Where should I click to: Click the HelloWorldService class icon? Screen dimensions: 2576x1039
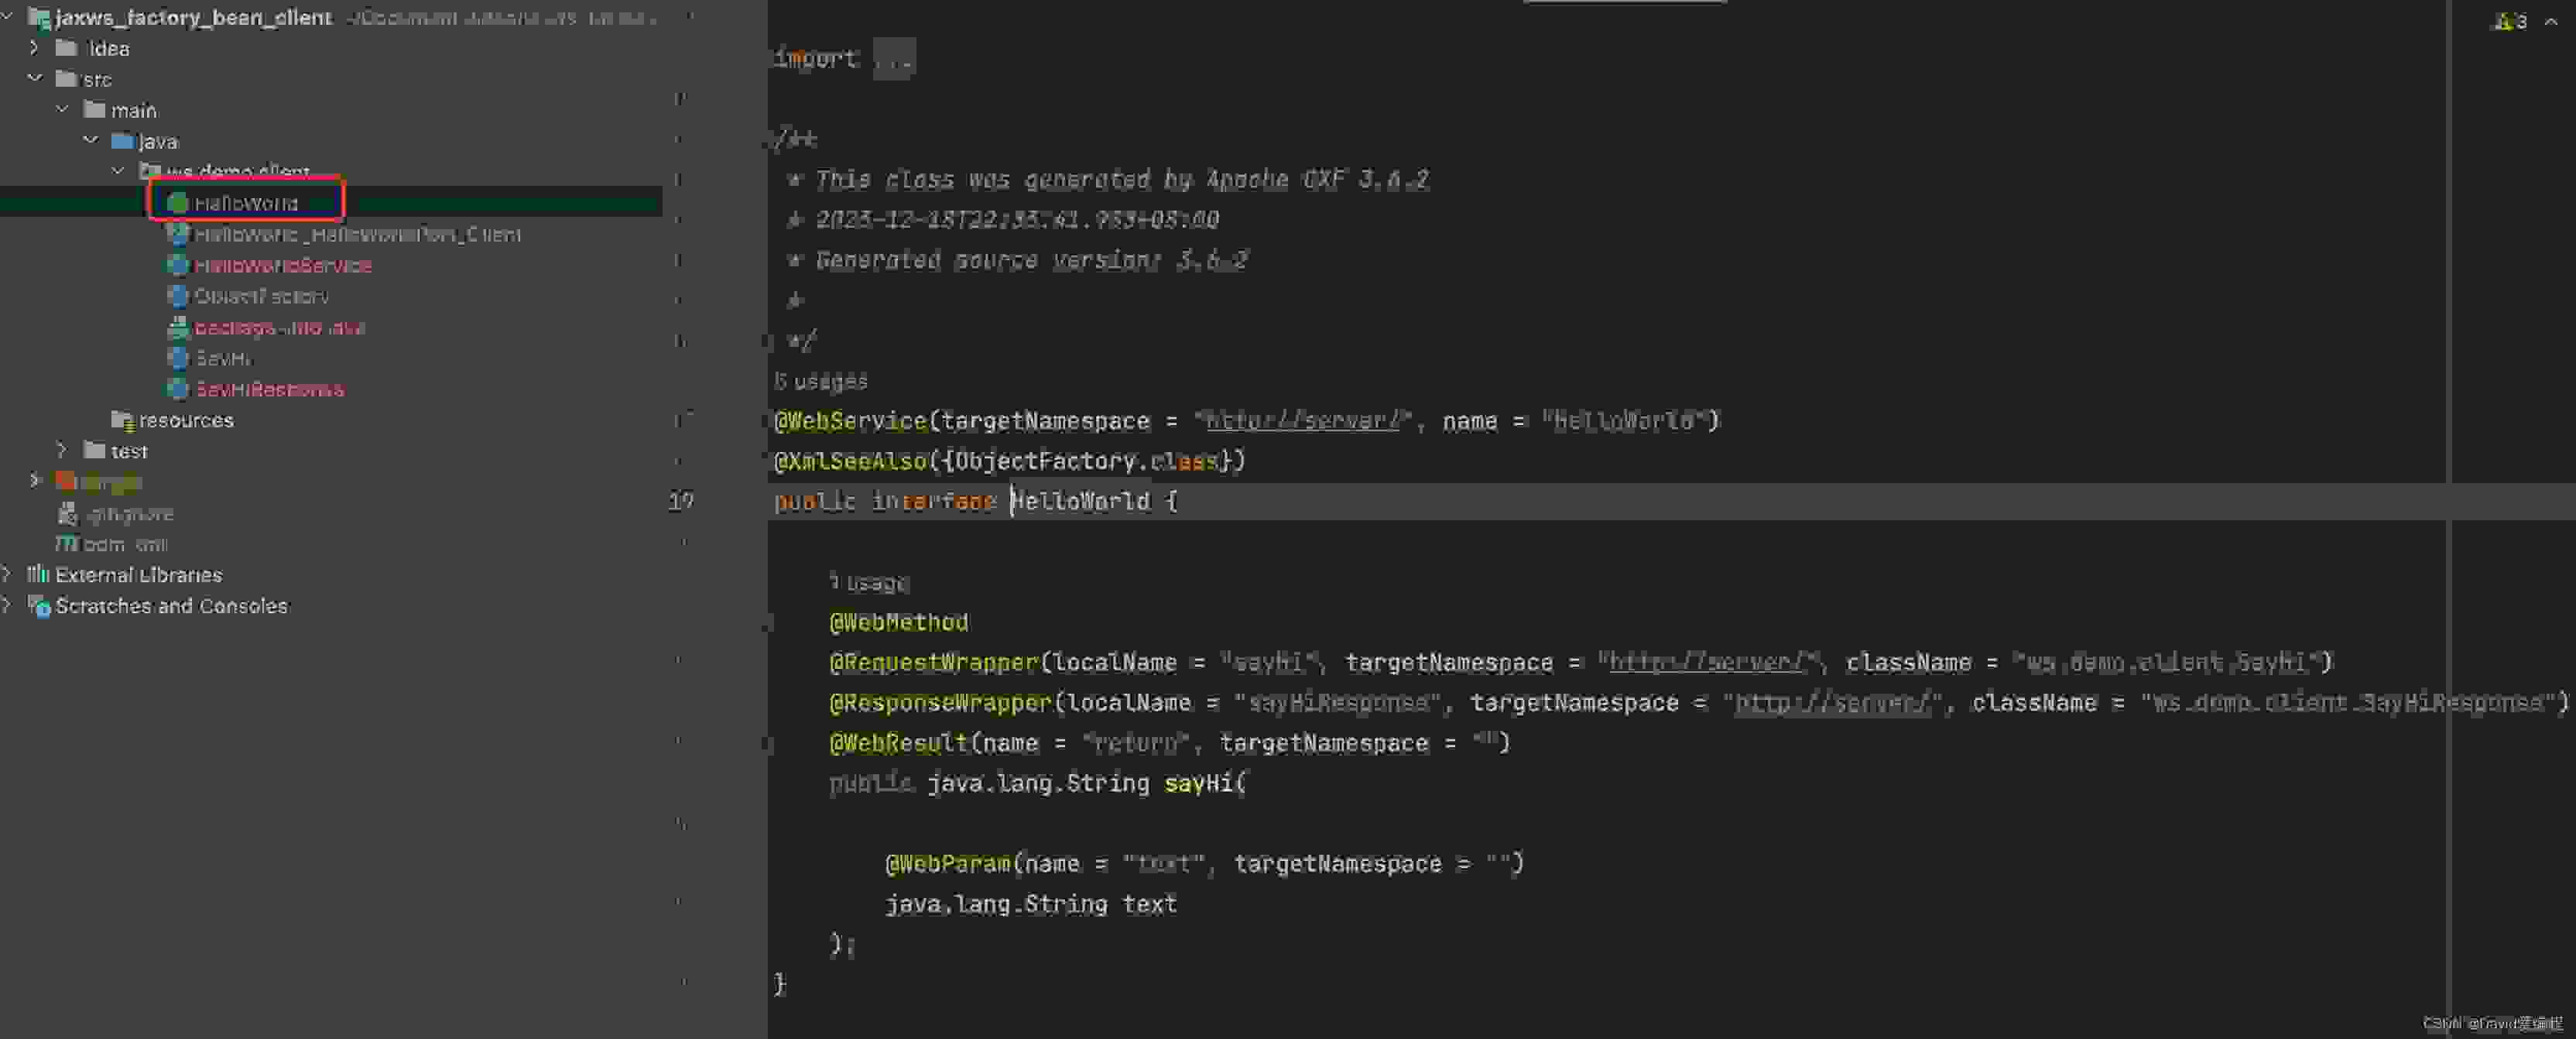(178, 265)
